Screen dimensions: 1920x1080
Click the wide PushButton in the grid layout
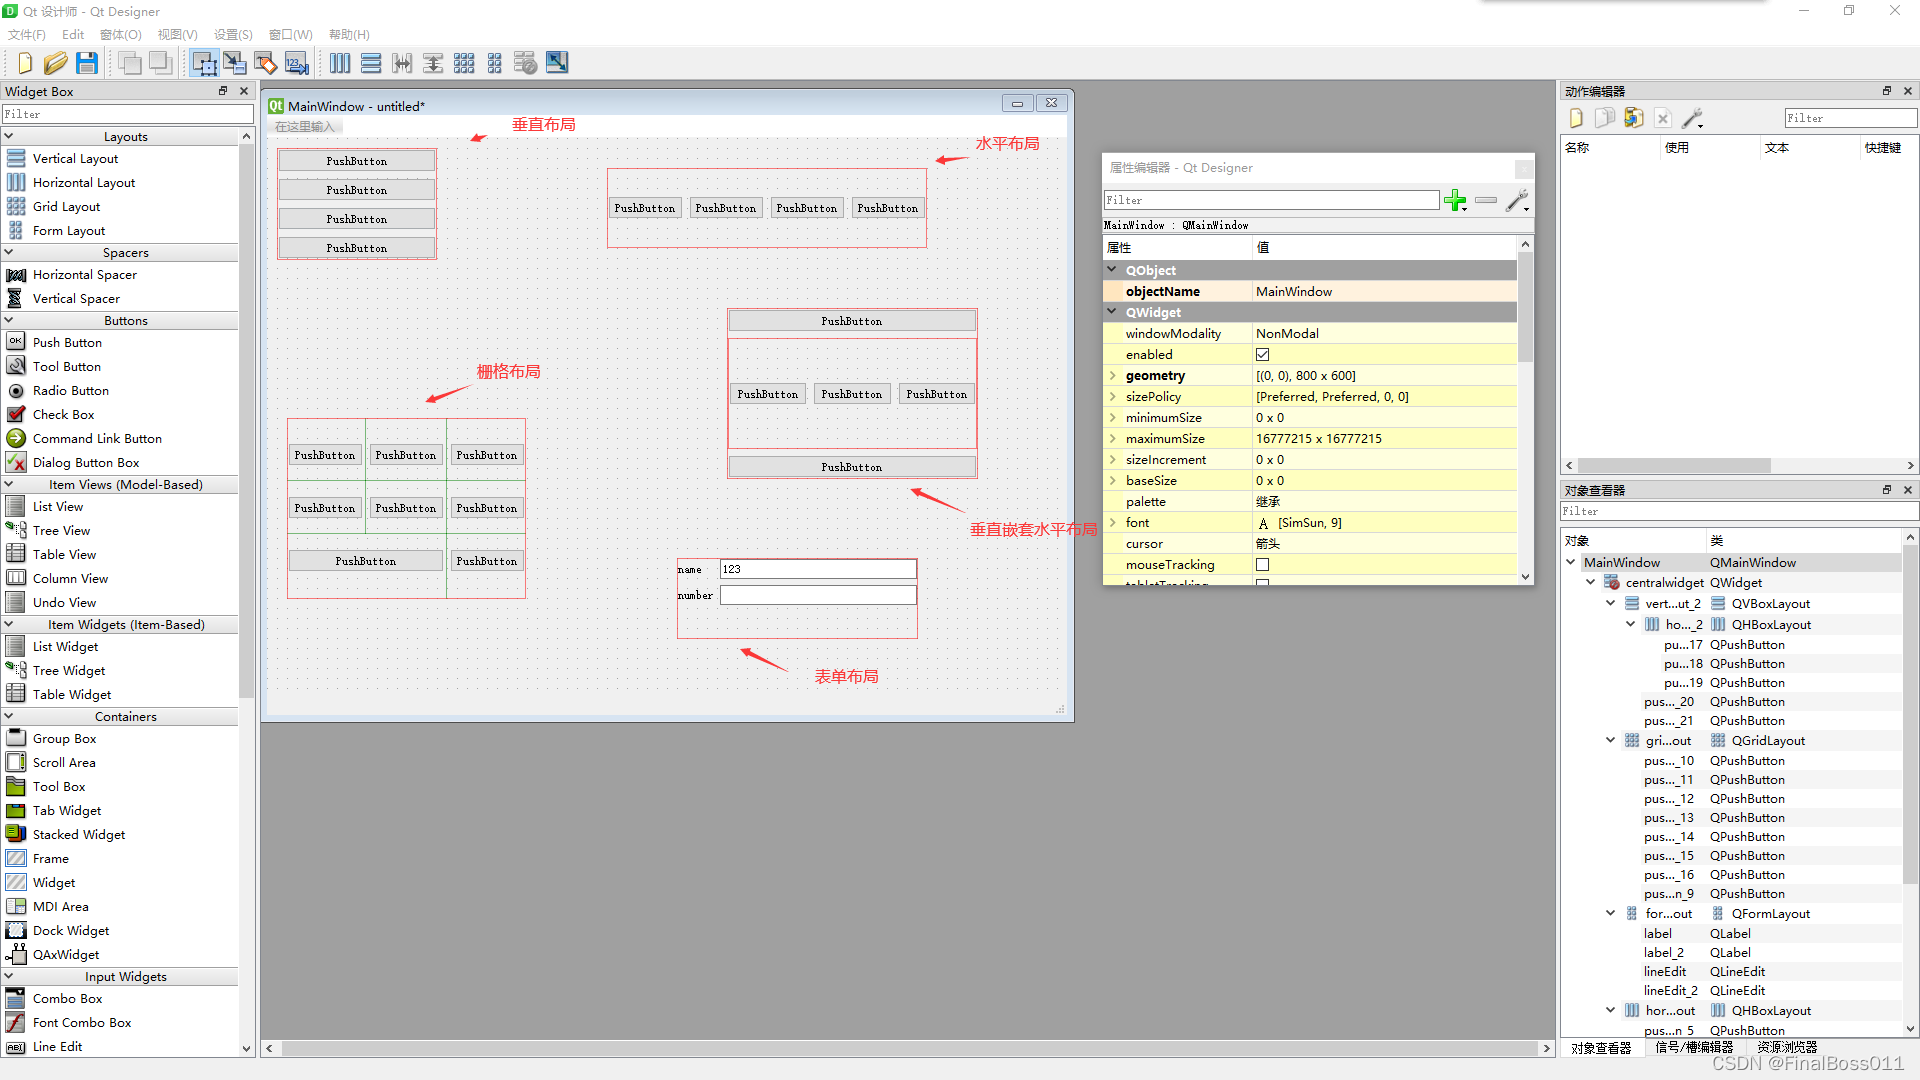[x=366, y=561]
